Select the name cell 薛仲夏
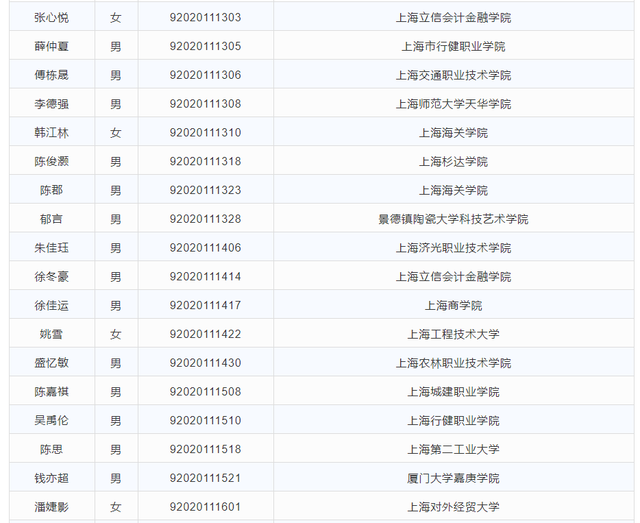640x523 pixels. pos(51,47)
